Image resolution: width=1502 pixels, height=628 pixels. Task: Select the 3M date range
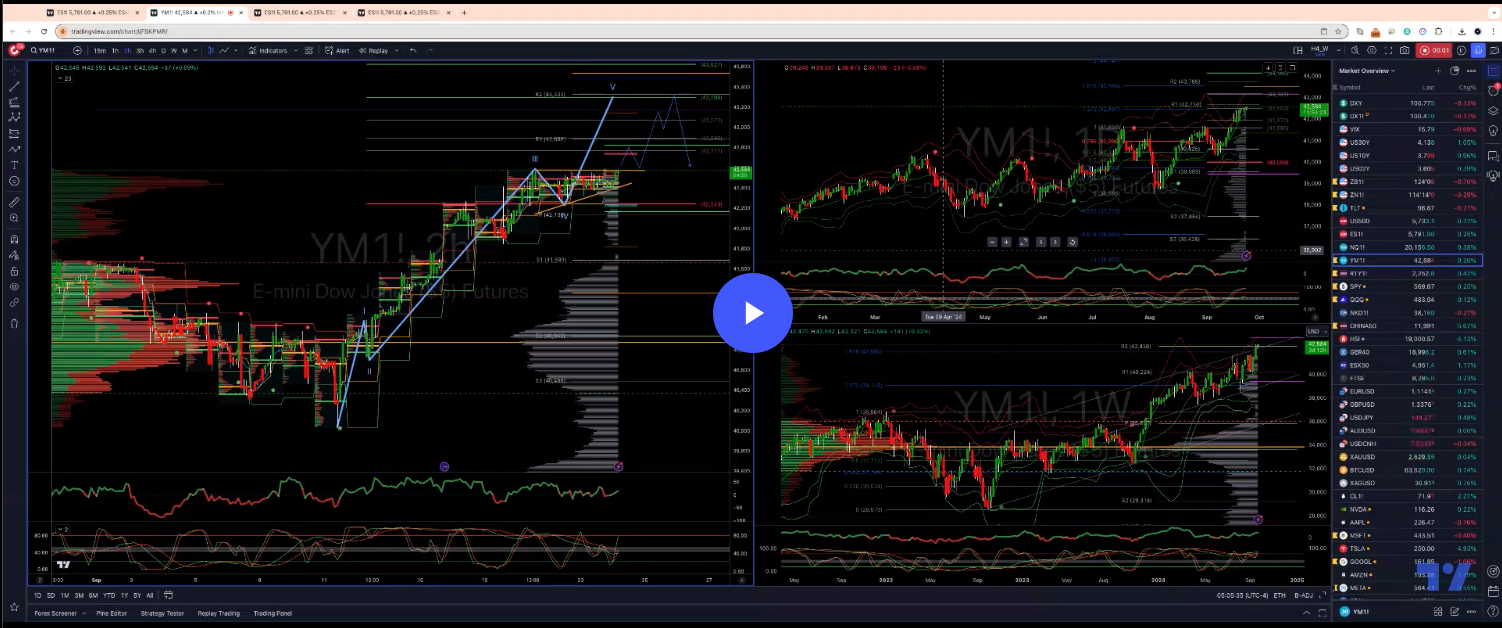(x=79, y=595)
